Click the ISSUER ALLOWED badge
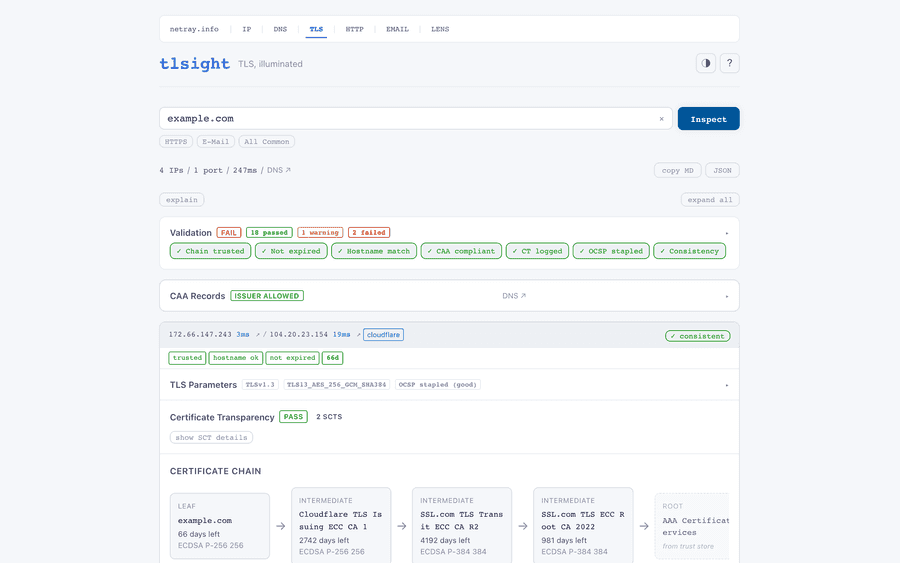This screenshot has width=900, height=563. (267, 296)
